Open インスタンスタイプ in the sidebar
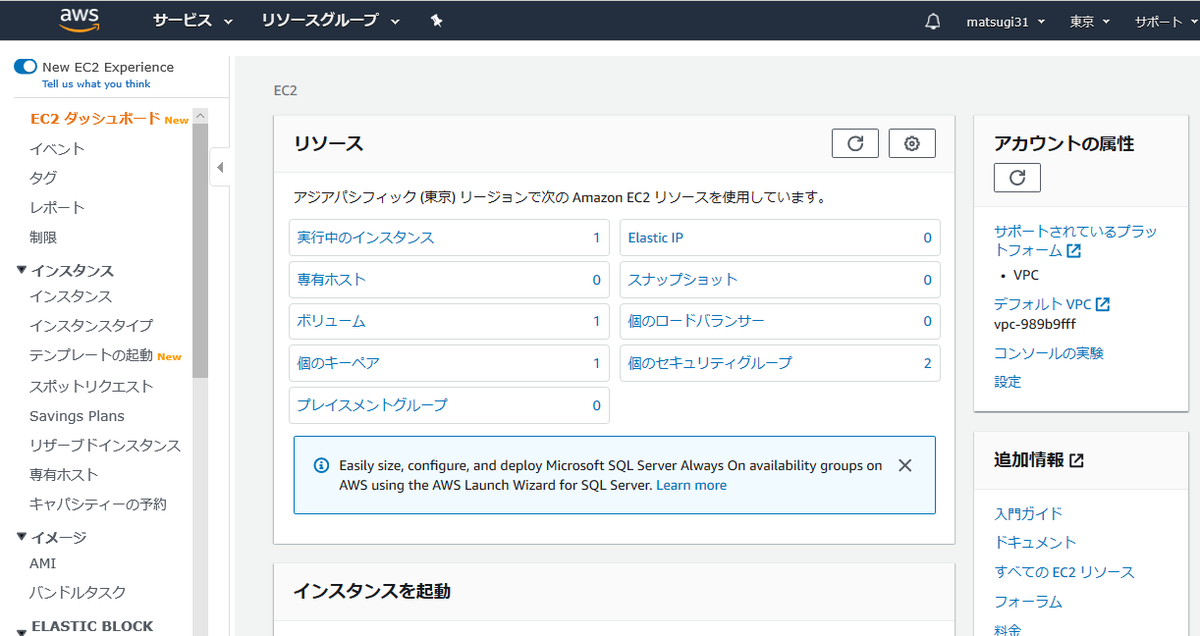Screen dimensions: 1200x636 coord(91,325)
